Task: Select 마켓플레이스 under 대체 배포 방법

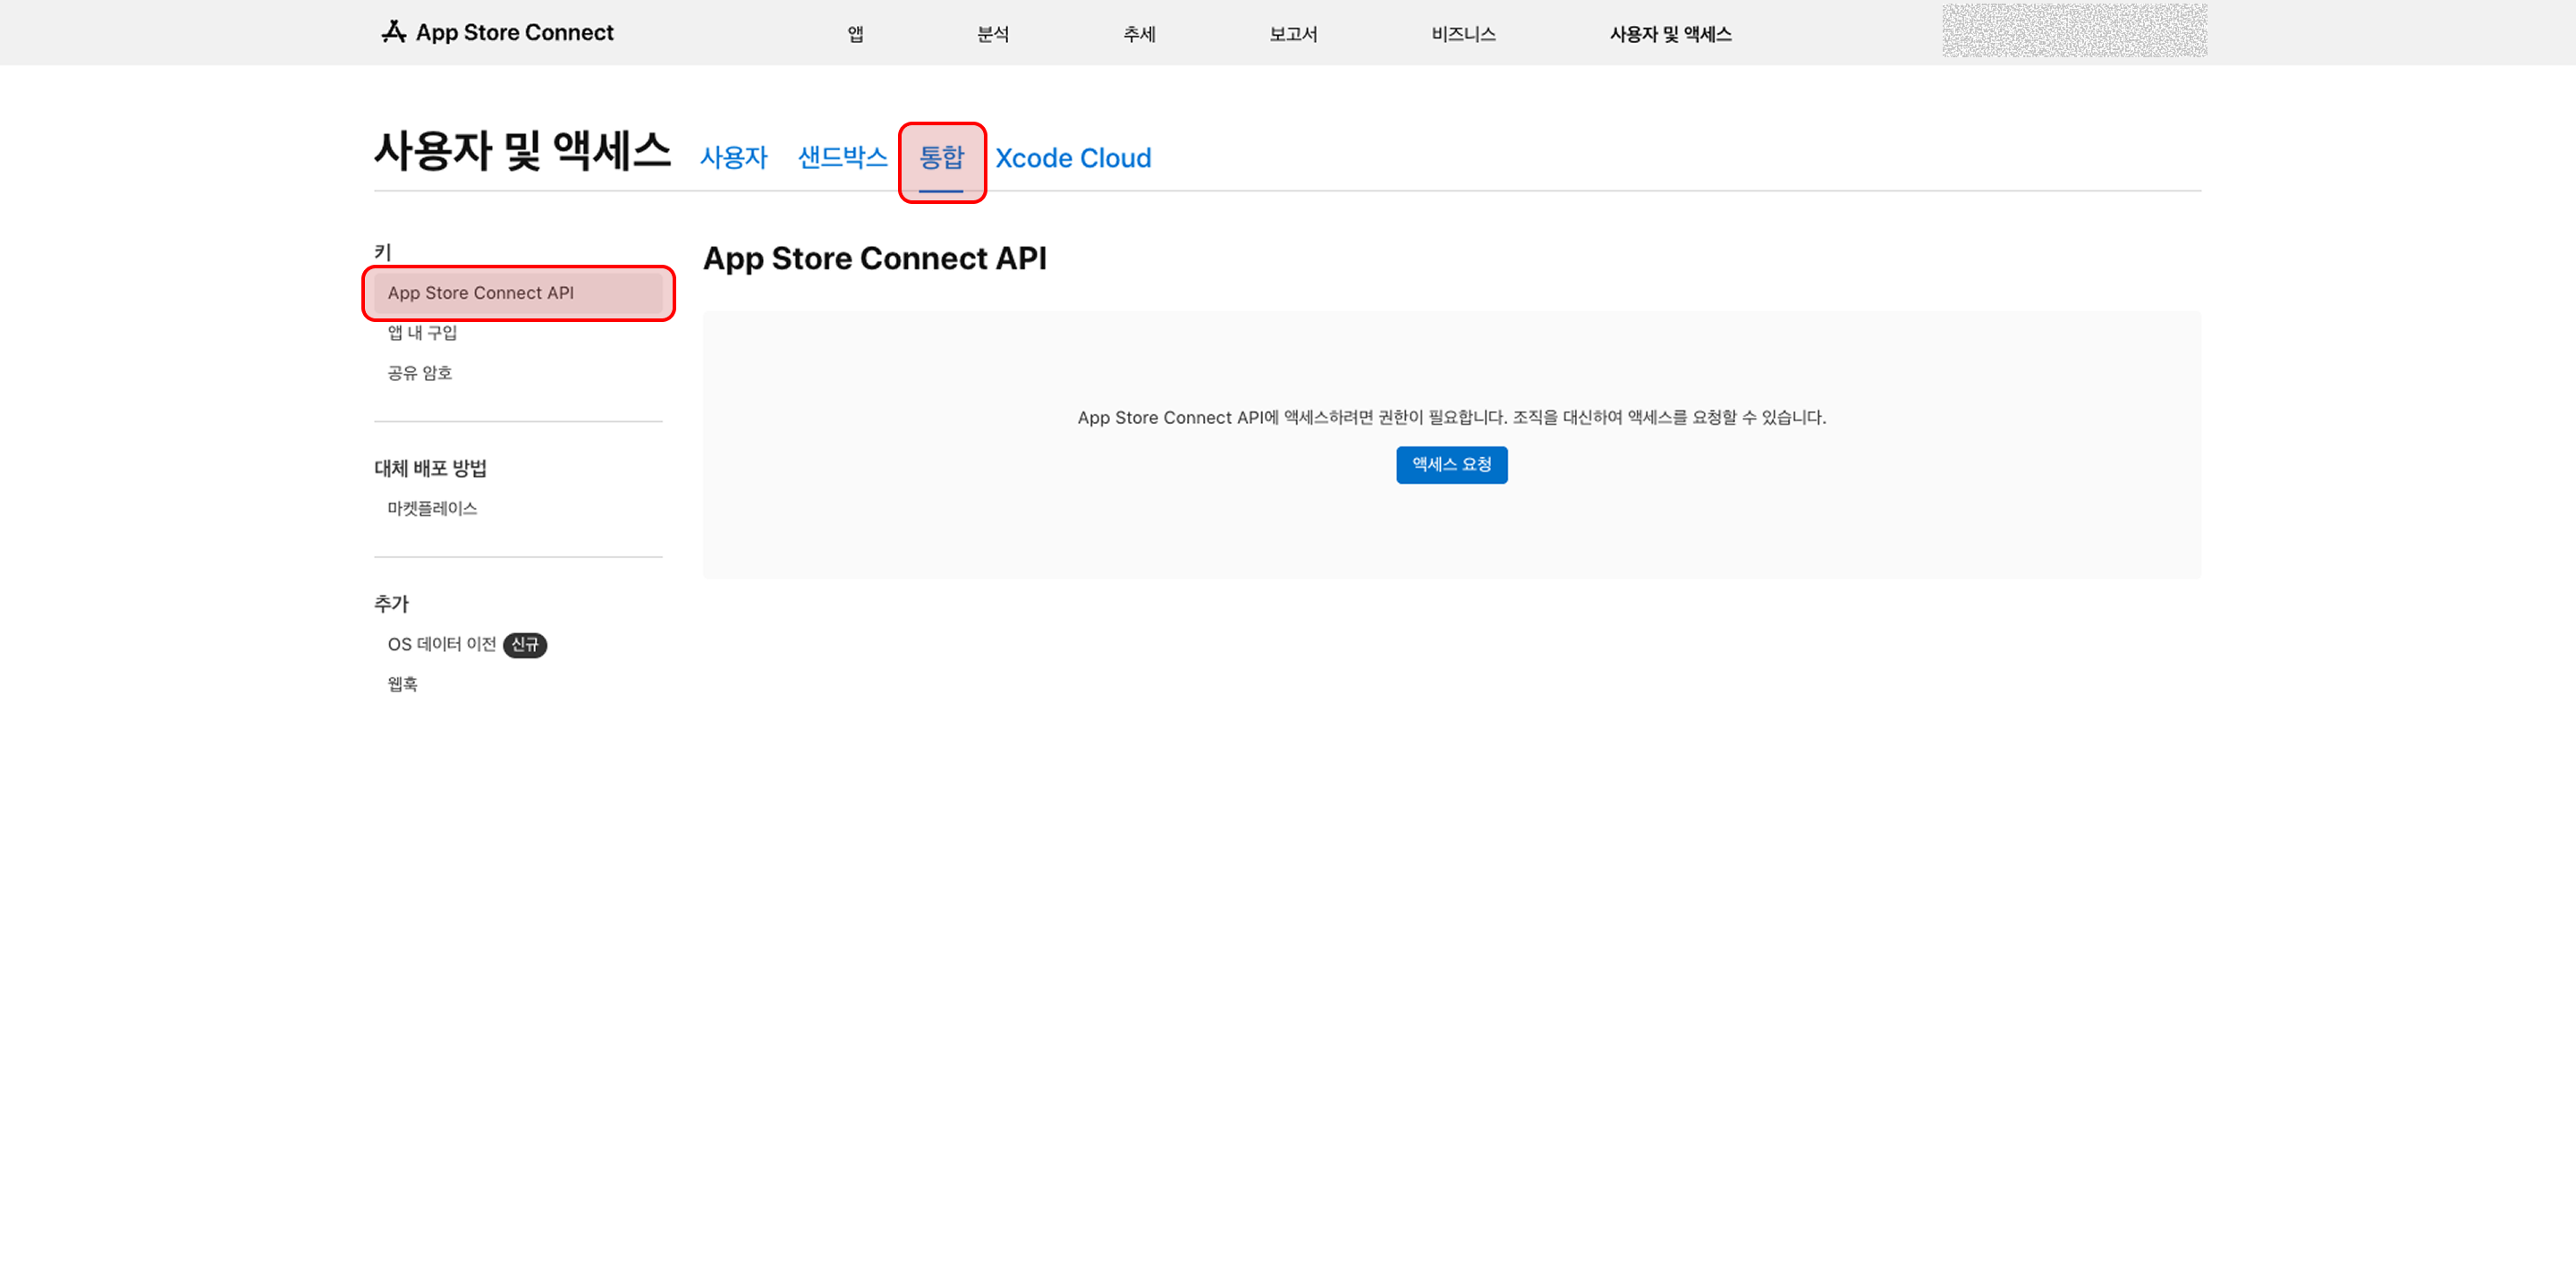Action: click(x=432, y=509)
